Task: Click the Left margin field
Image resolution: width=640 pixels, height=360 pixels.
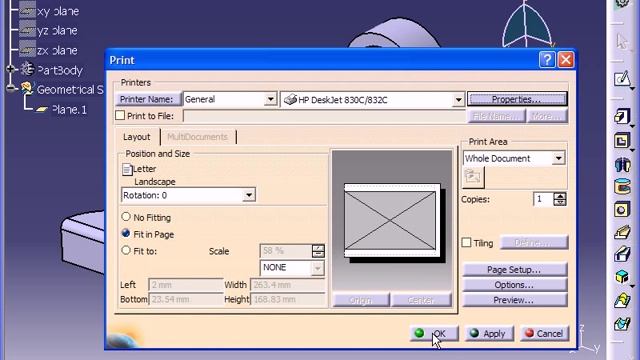Action: click(185, 284)
